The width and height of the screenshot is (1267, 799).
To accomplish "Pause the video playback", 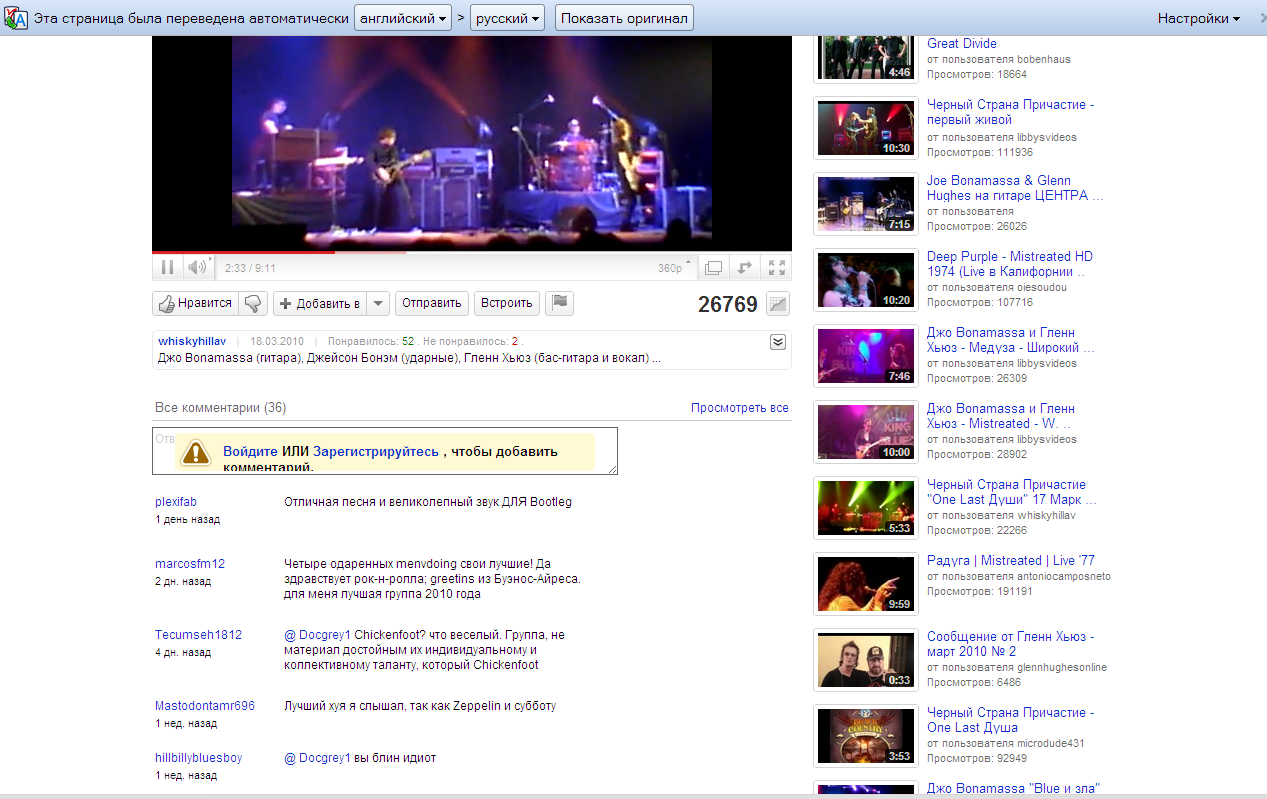I will 167,267.
